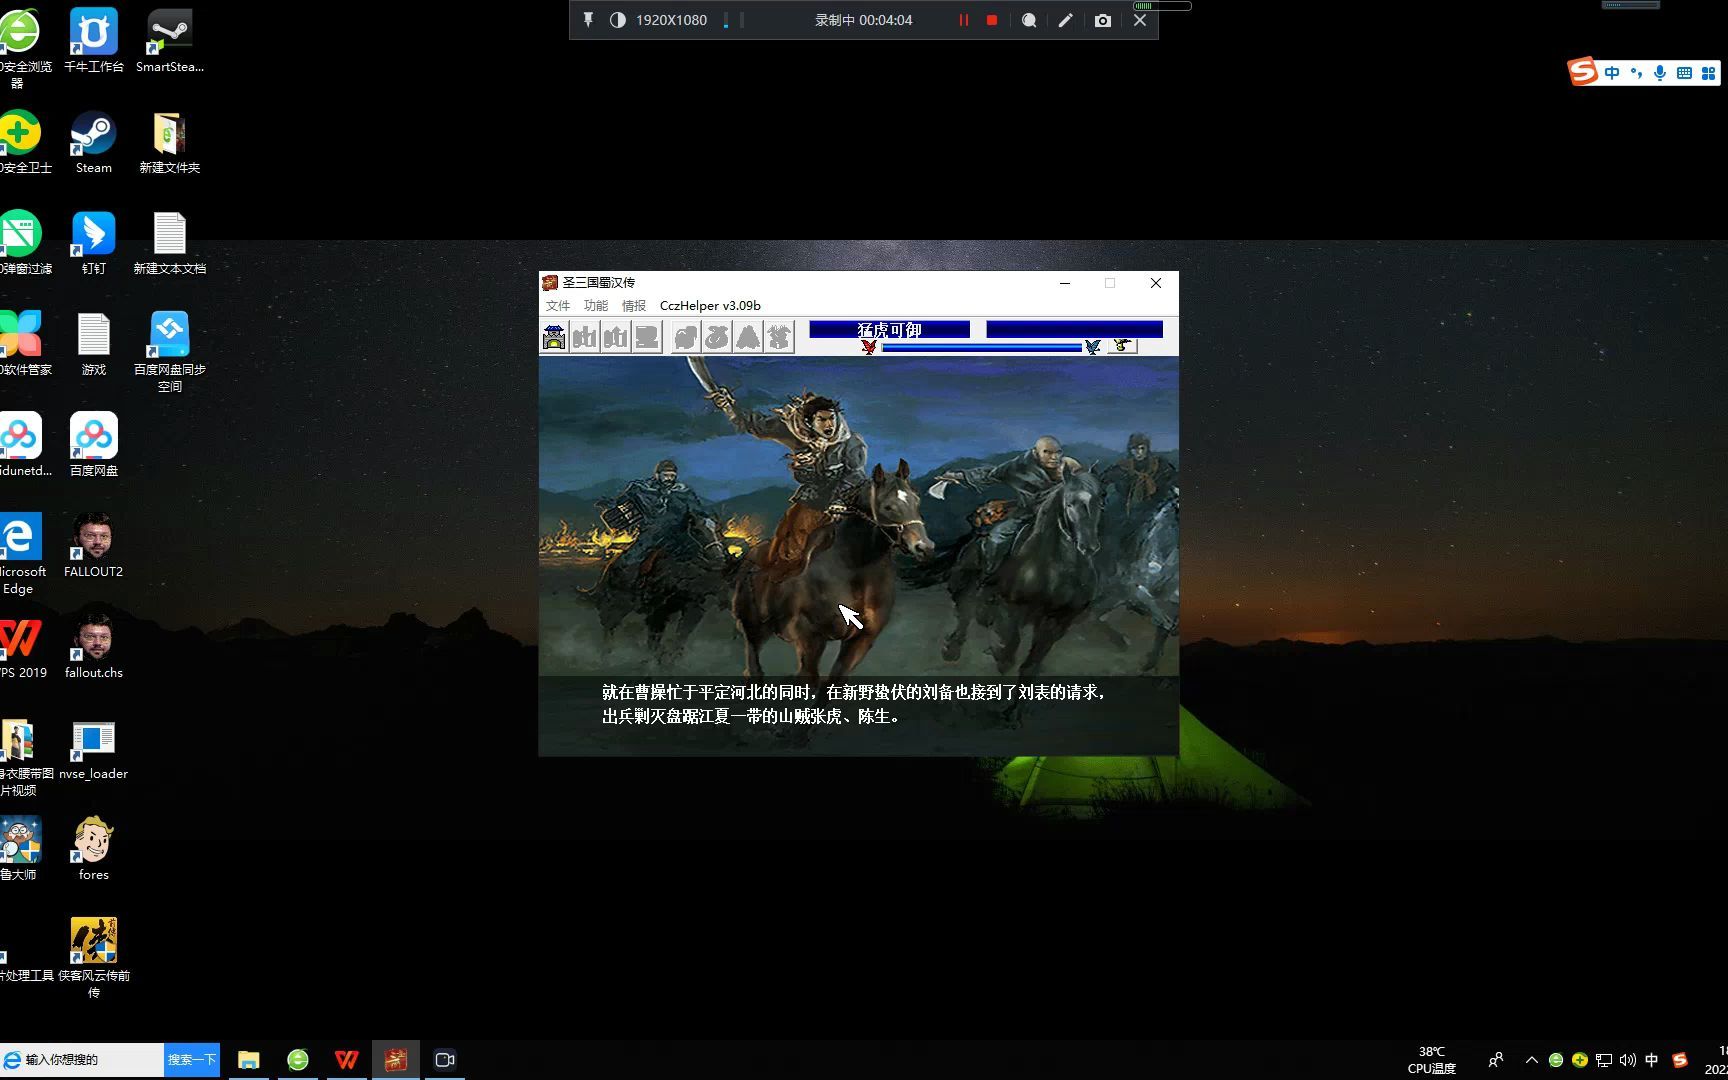
Task: Open Sogou toolbox grid icon
Action: tap(1708, 73)
